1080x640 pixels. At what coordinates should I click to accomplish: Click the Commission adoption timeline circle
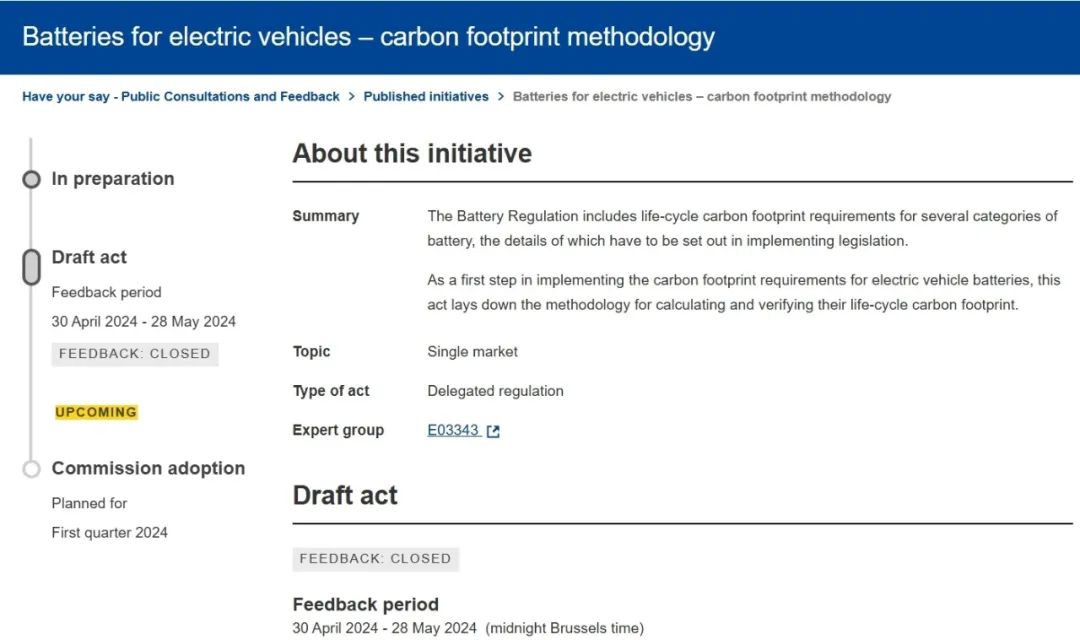pyautogui.click(x=31, y=468)
